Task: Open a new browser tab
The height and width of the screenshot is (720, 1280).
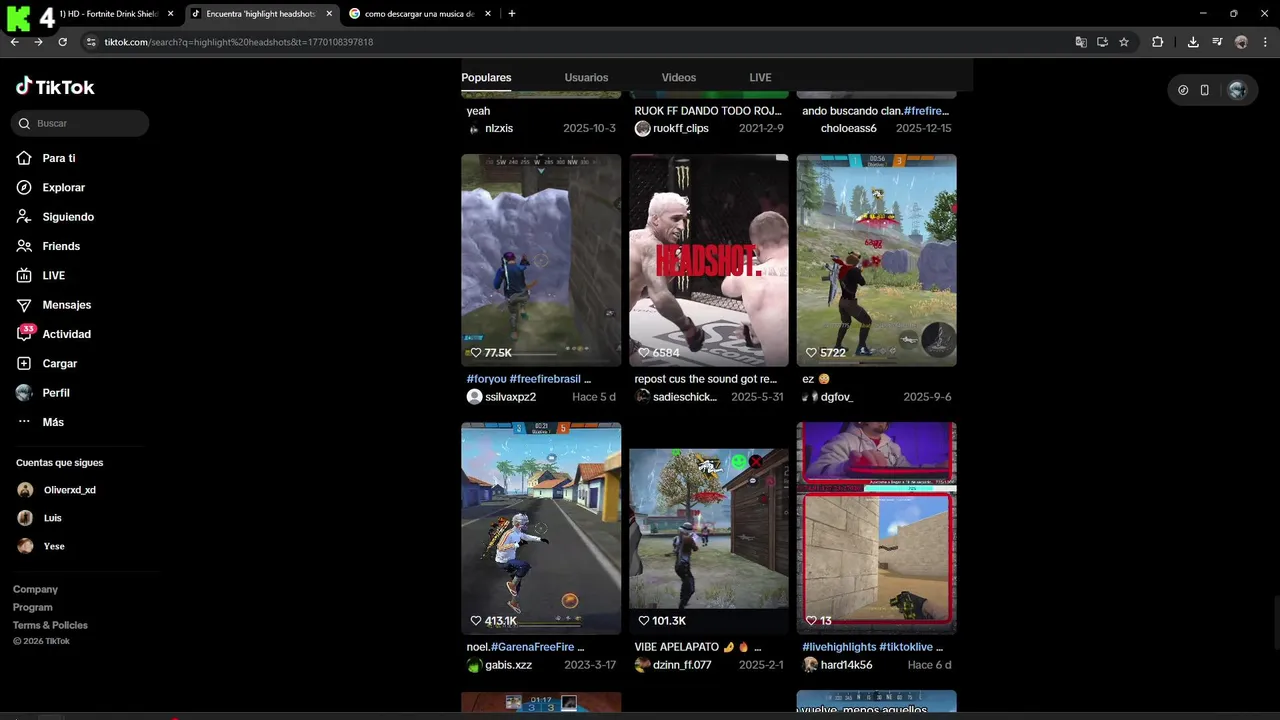Action: pyautogui.click(x=512, y=14)
